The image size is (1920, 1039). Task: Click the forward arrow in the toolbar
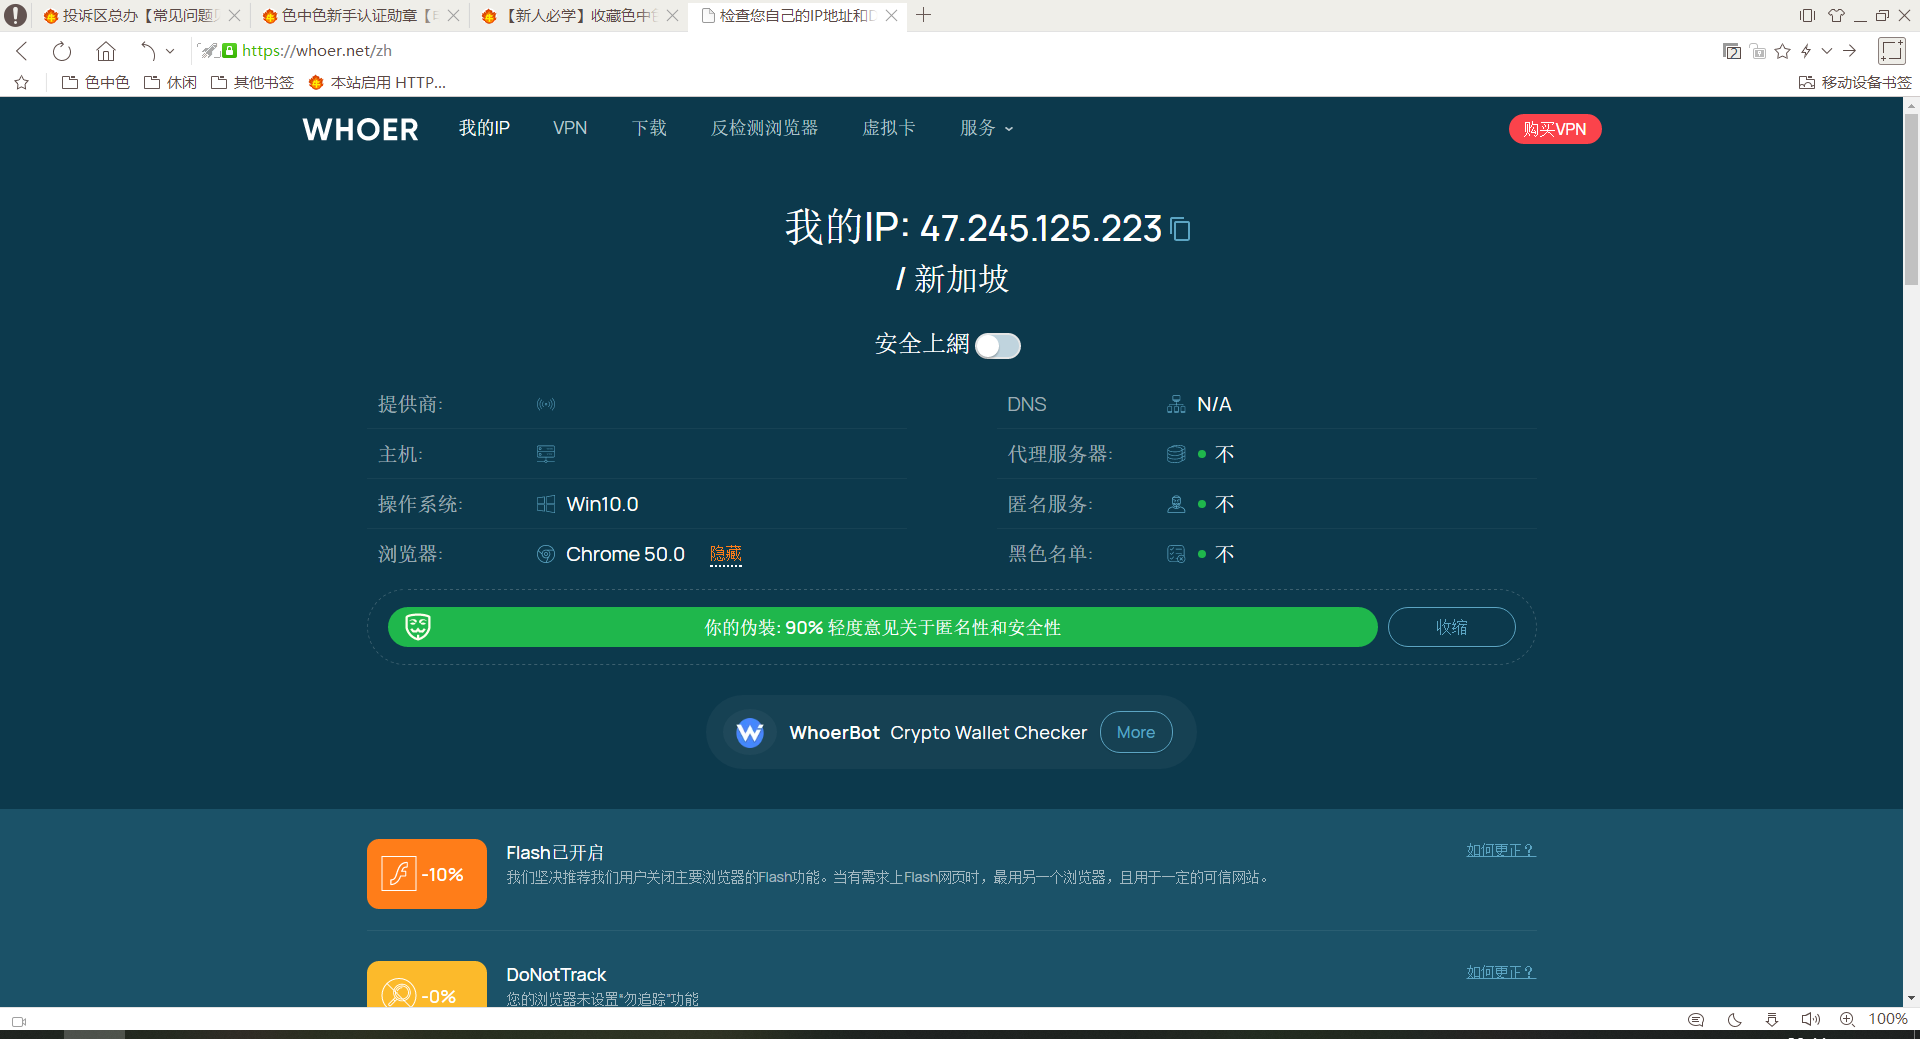(x=1850, y=51)
